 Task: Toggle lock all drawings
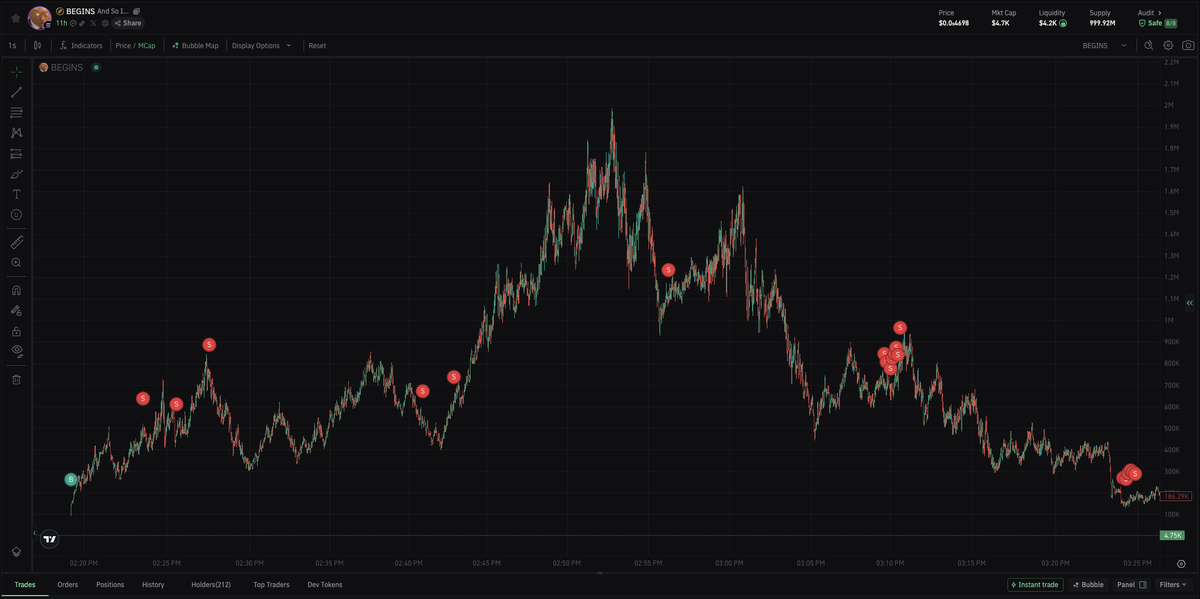16,331
